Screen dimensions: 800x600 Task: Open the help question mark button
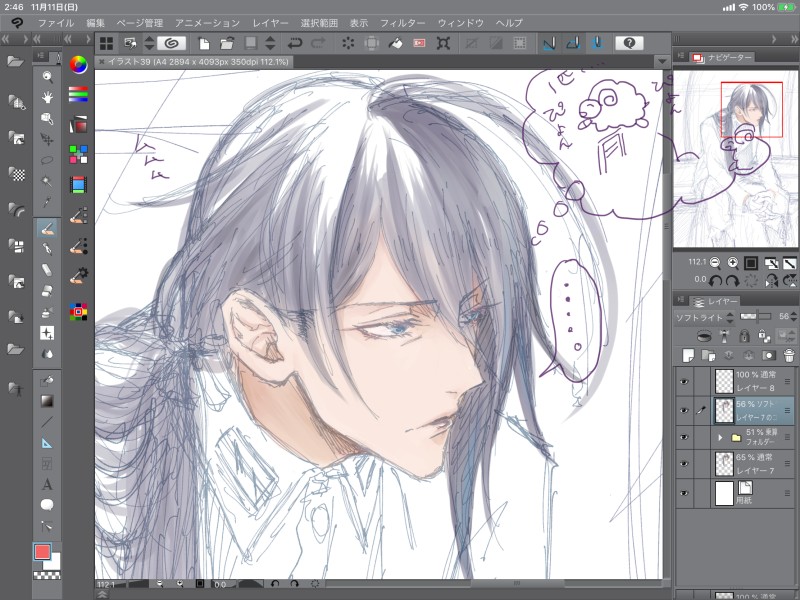coord(629,43)
